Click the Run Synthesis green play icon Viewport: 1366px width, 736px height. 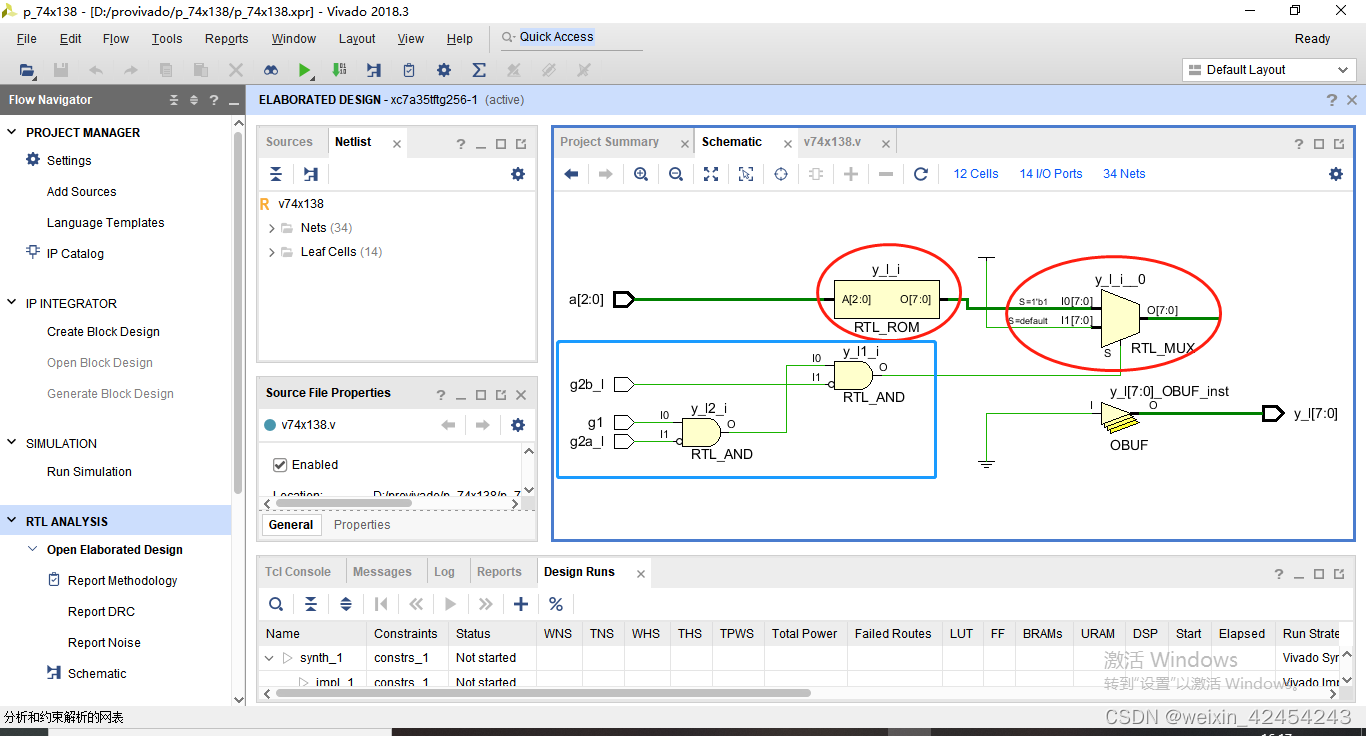[304, 70]
